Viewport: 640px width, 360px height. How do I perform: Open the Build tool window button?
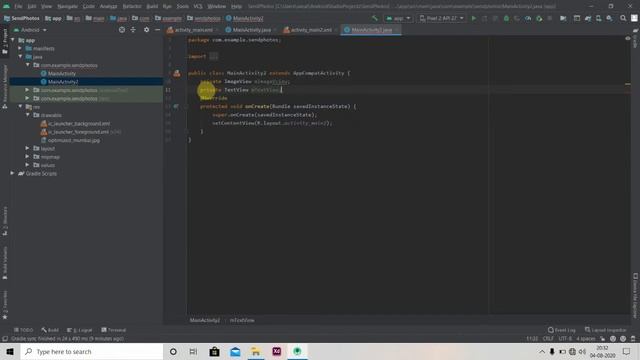point(50,330)
